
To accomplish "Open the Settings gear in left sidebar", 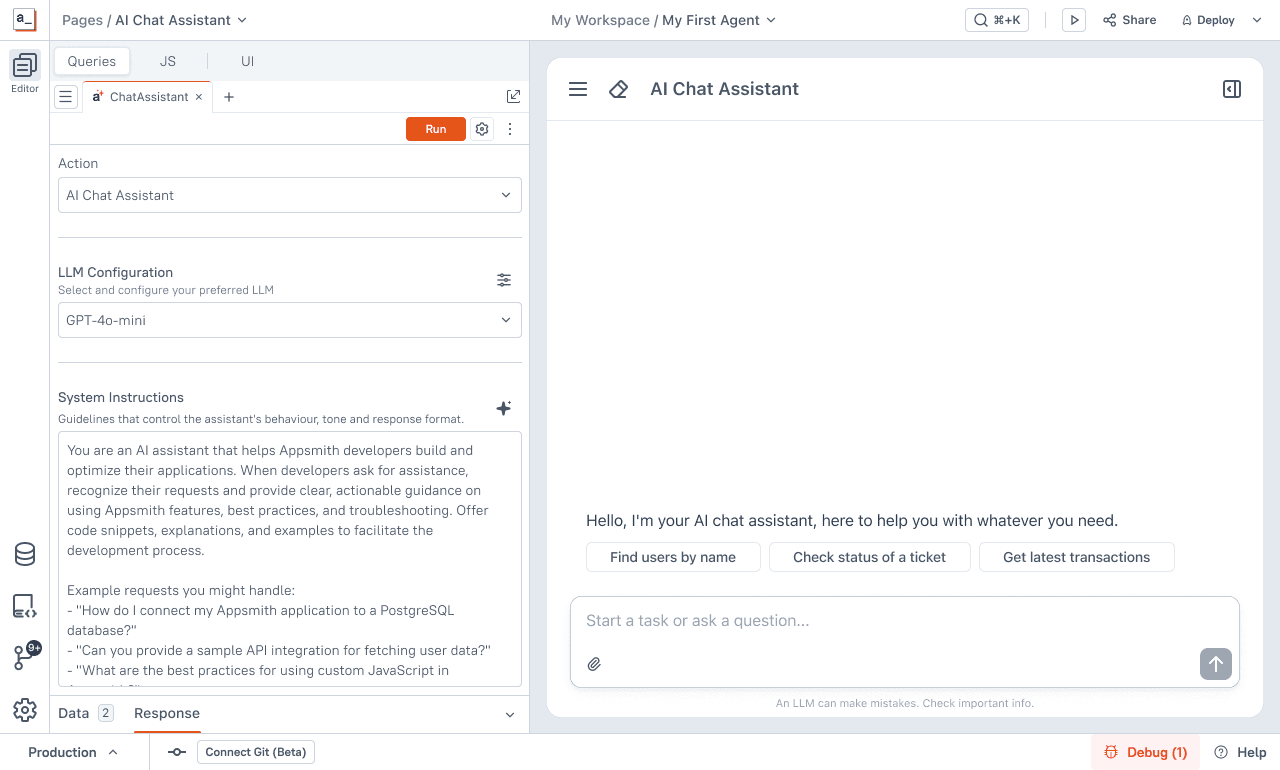I will click(x=25, y=710).
